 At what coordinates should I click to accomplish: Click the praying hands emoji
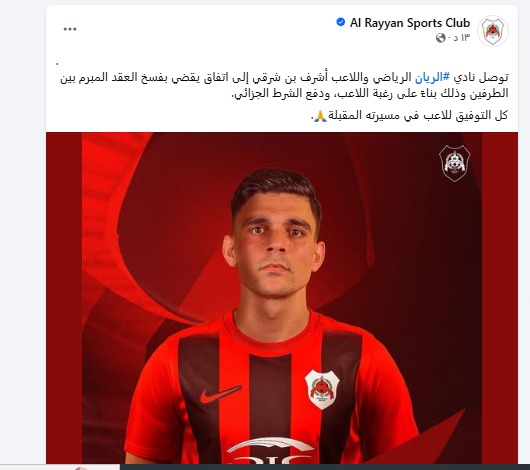point(320,116)
